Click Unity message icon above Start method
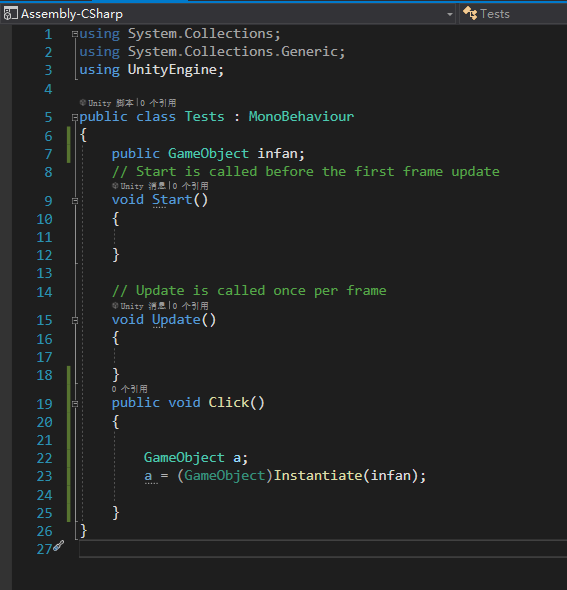 [x=115, y=186]
